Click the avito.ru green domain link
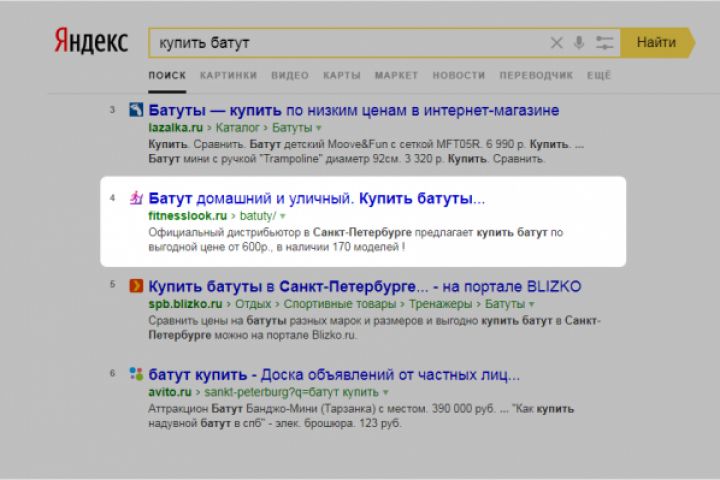 169,392
